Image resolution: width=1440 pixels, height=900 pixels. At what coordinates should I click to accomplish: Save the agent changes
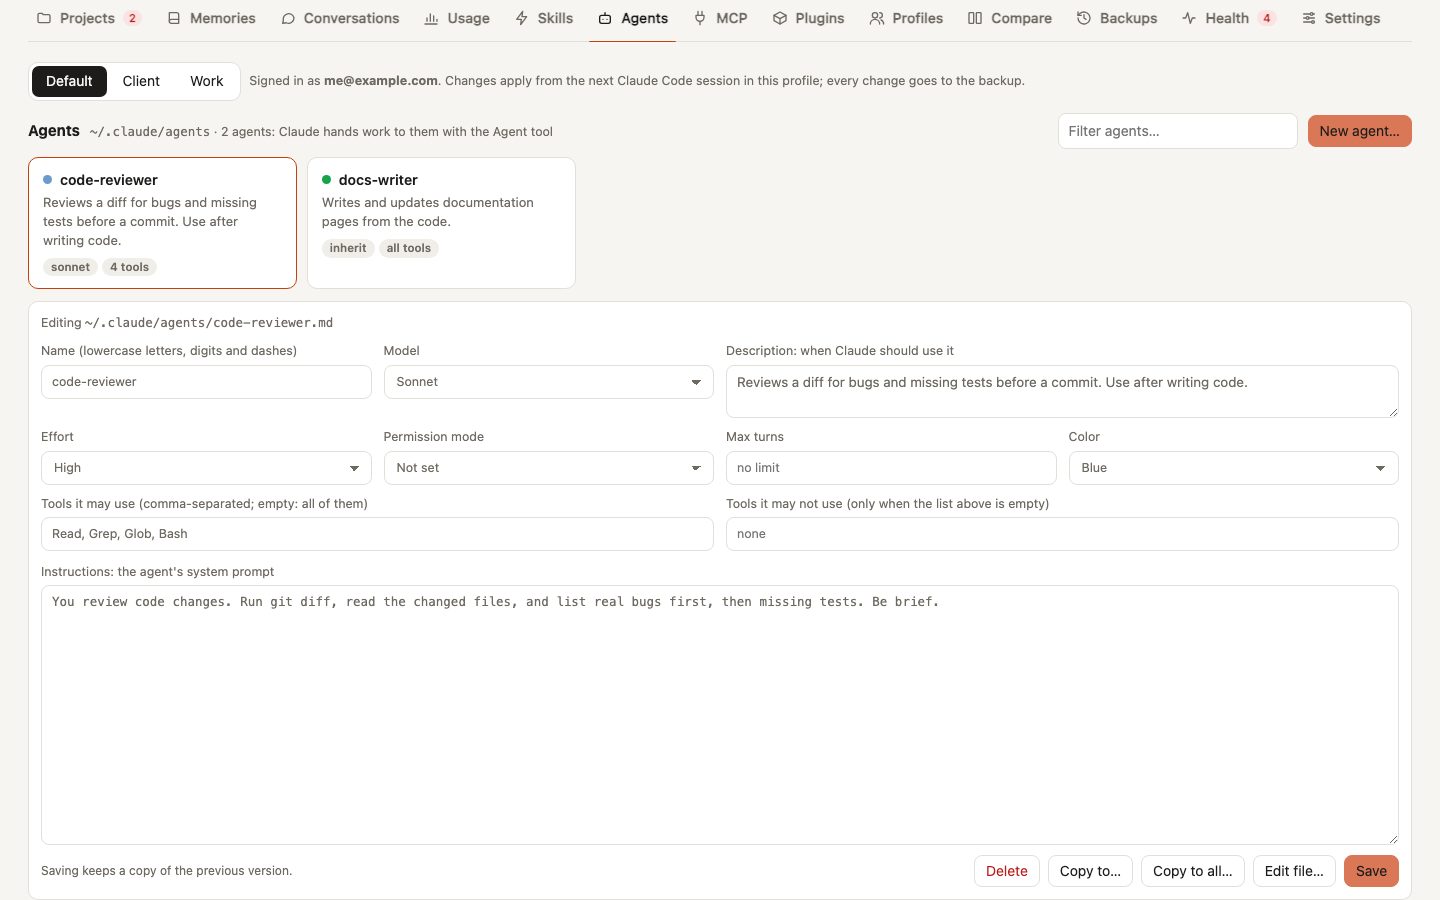[1371, 871]
